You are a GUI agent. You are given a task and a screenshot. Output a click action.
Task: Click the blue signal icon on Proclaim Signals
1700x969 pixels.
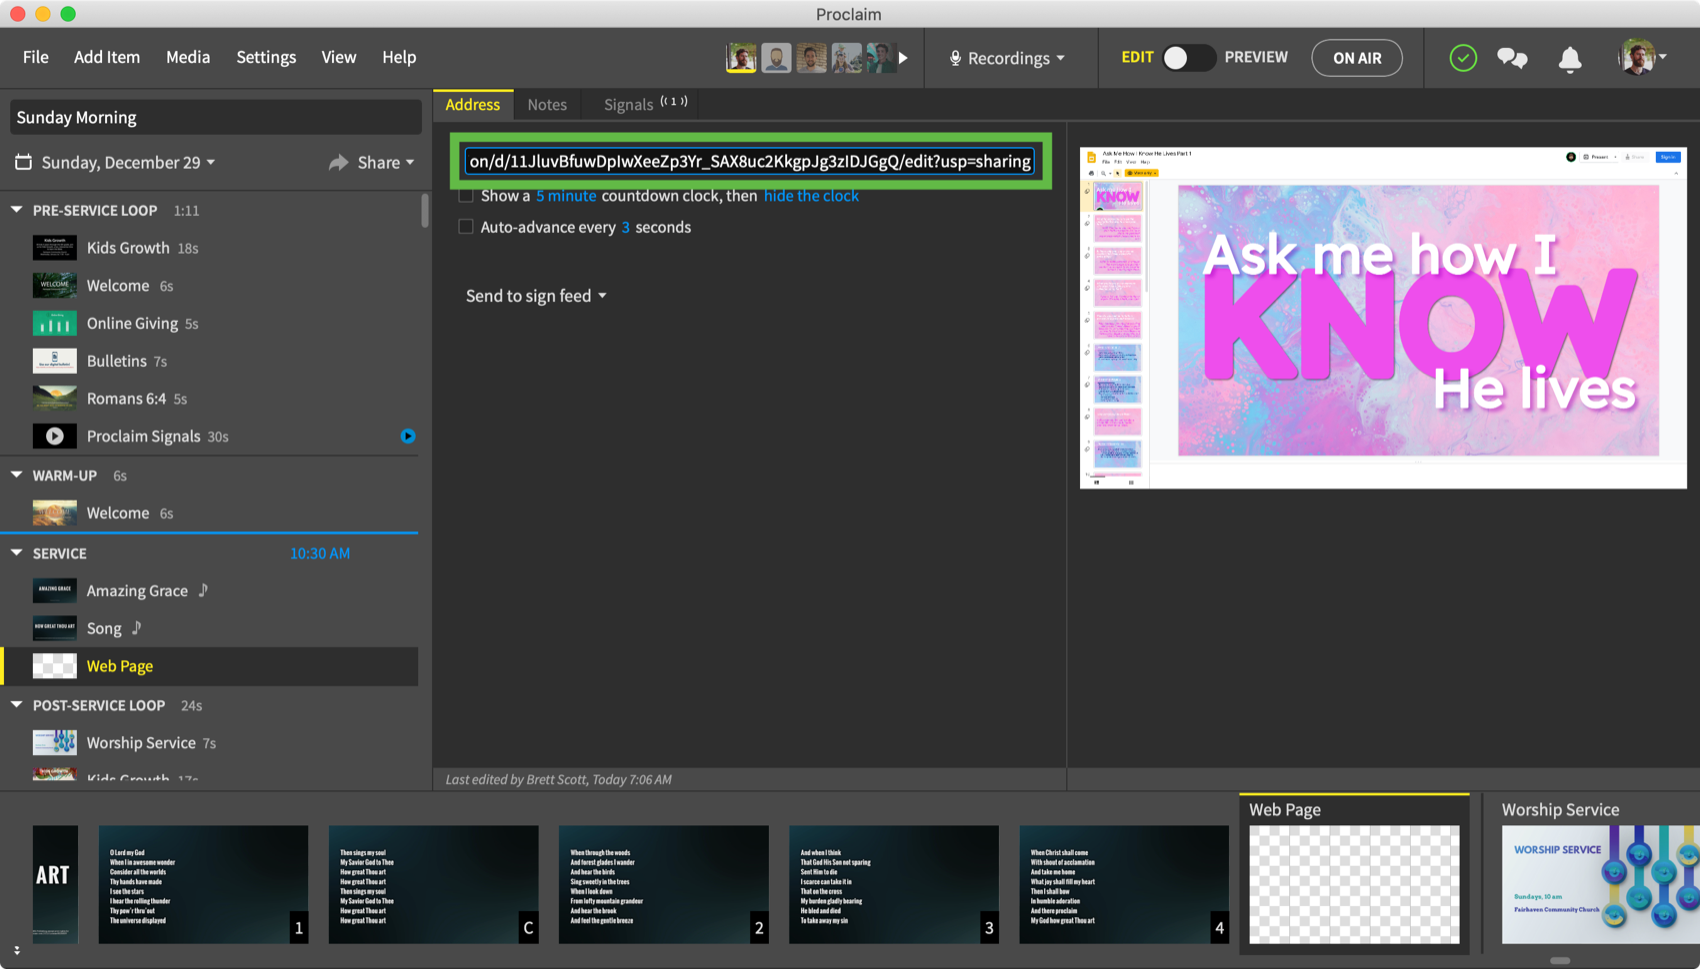click(x=408, y=436)
